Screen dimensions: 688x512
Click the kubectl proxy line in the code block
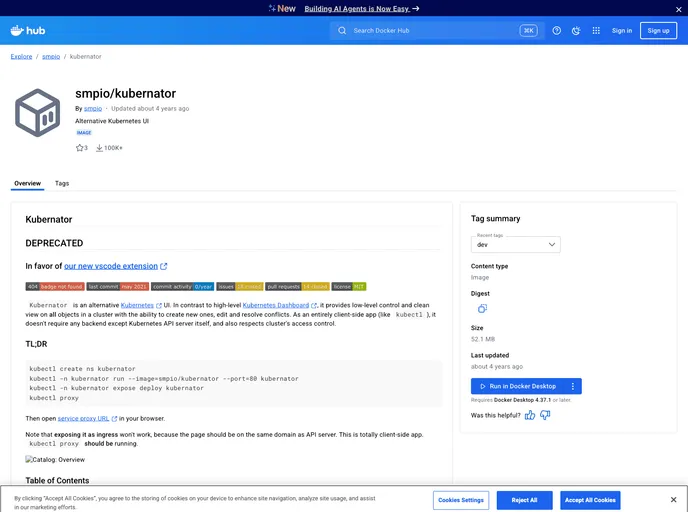54,398
